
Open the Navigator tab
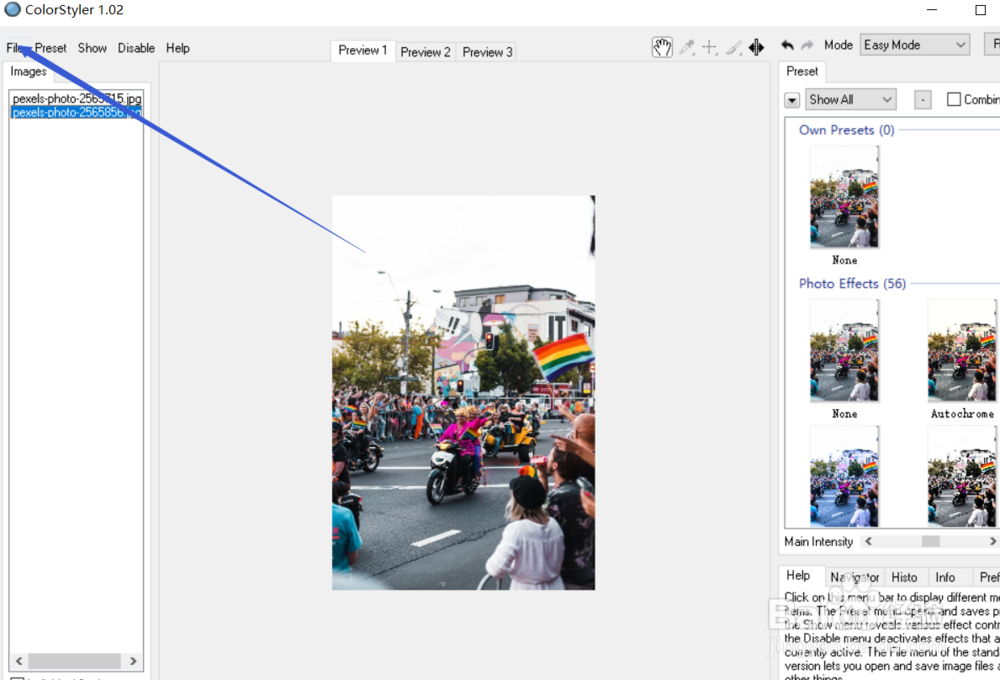click(x=855, y=577)
